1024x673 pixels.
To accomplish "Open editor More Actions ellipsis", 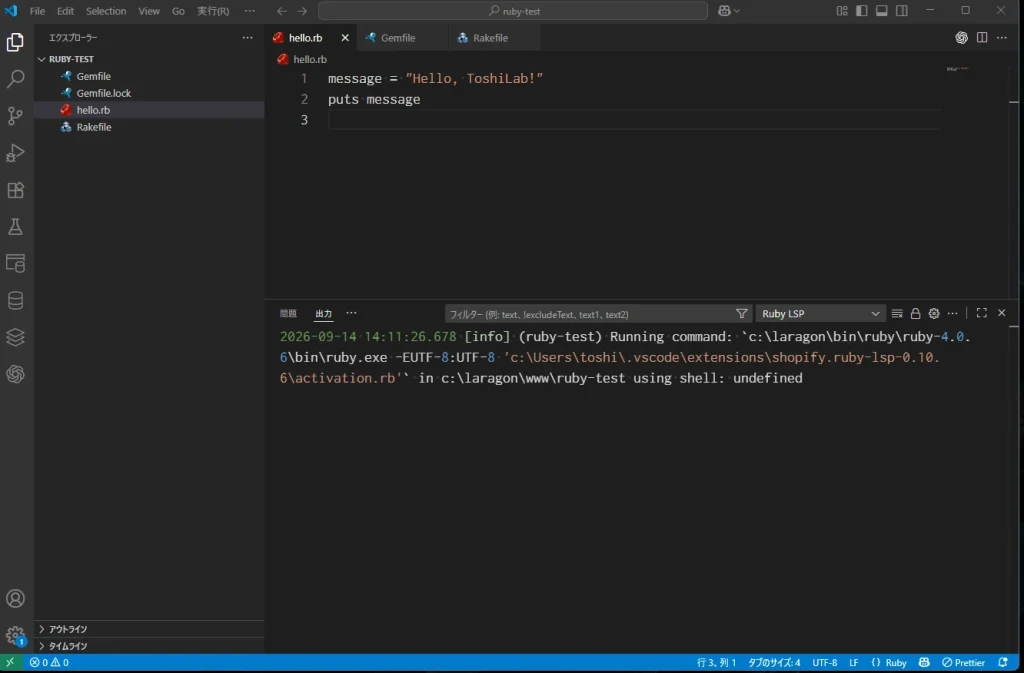I will point(1002,37).
